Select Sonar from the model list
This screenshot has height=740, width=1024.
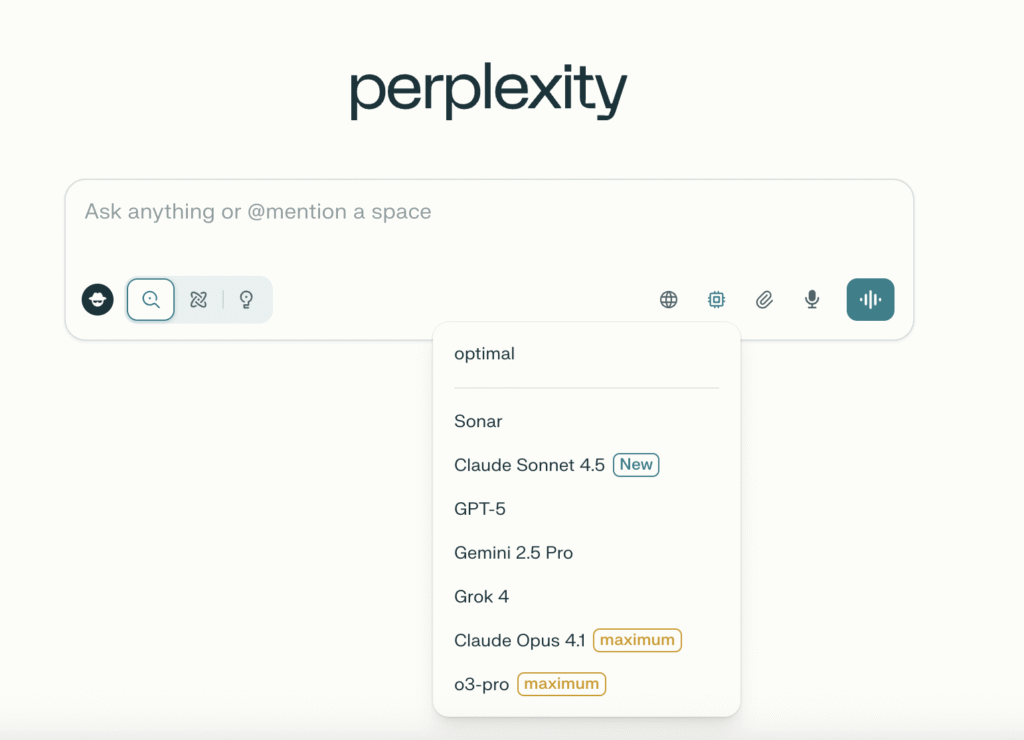pyautogui.click(x=478, y=421)
